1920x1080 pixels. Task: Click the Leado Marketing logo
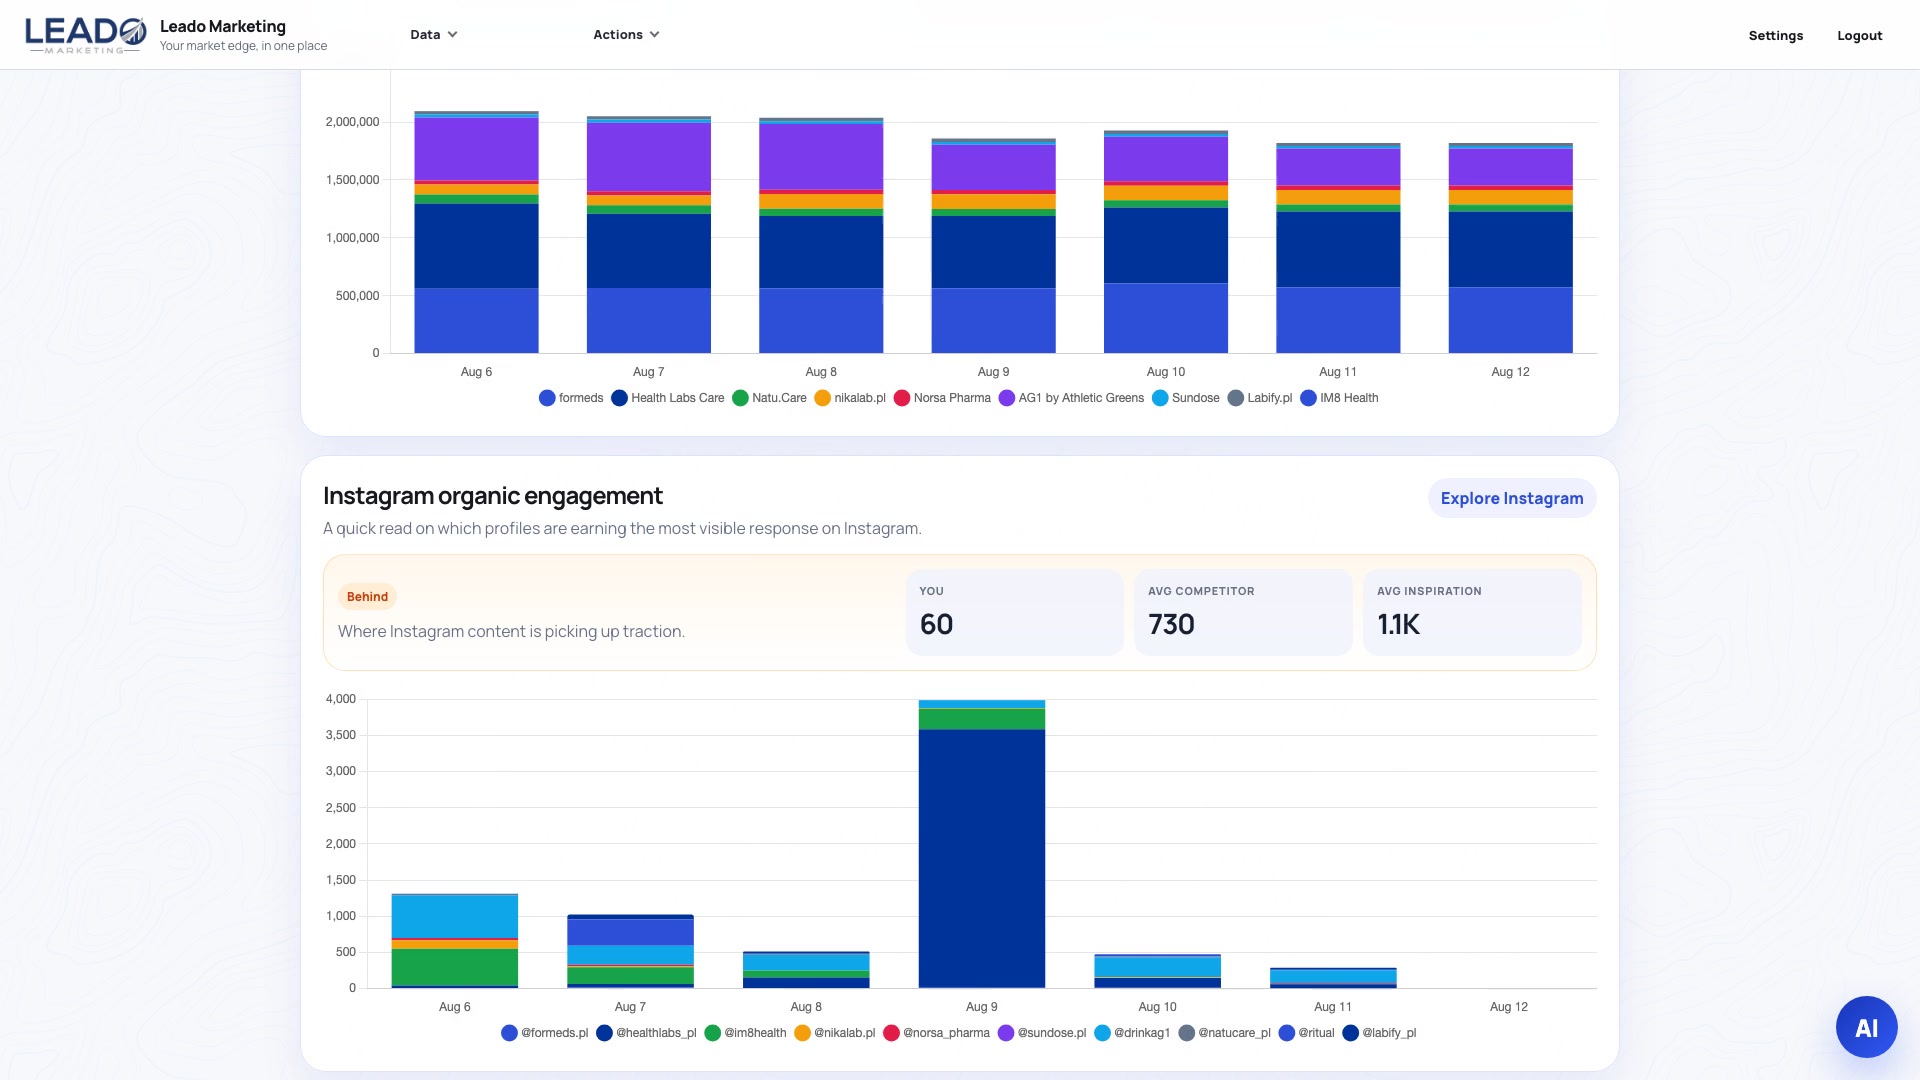pyautogui.click(x=86, y=35)
